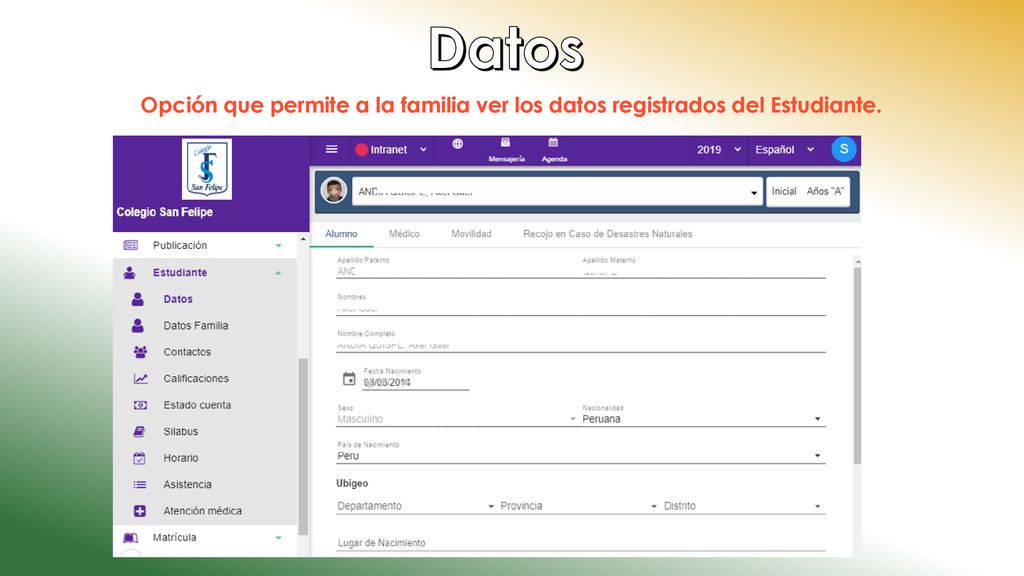Viewport: 1024px width, 576px height.
Task: Open the Intranet dropdown
Action: click(x=391, y=150)
